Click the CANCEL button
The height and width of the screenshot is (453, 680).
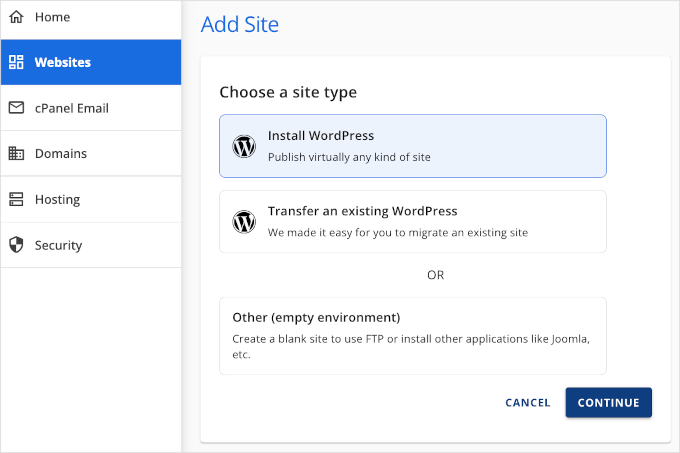pyautogui.click(x=528, y=403)
